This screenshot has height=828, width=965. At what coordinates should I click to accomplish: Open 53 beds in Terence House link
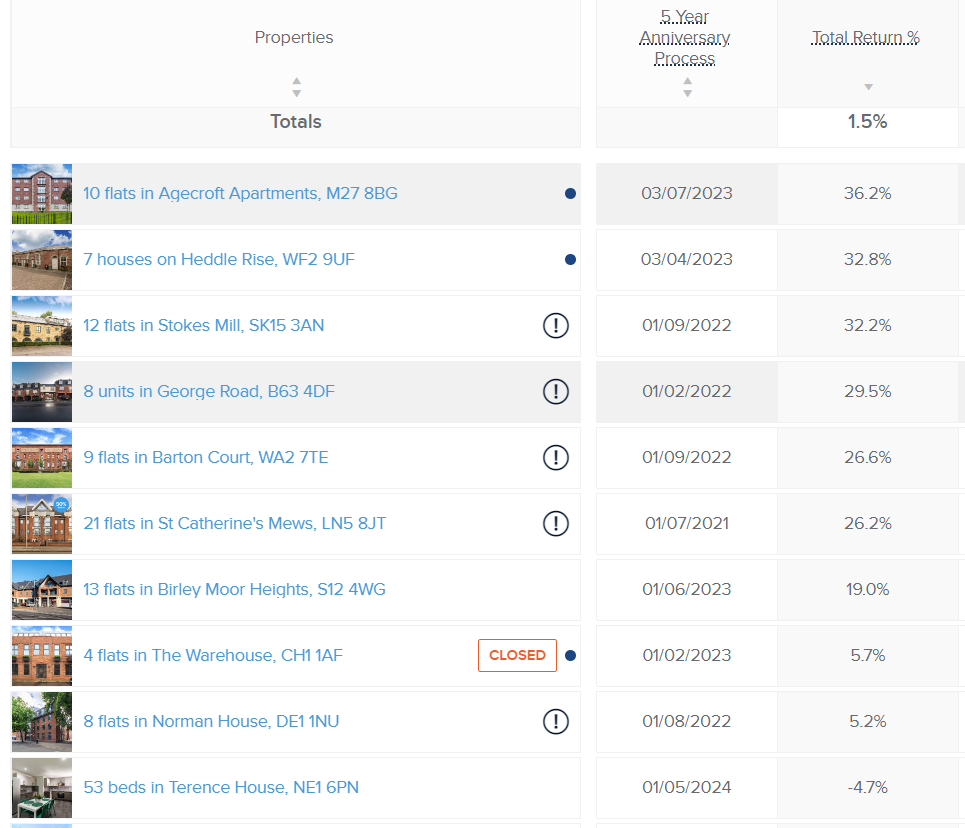[x=221, y=787]
